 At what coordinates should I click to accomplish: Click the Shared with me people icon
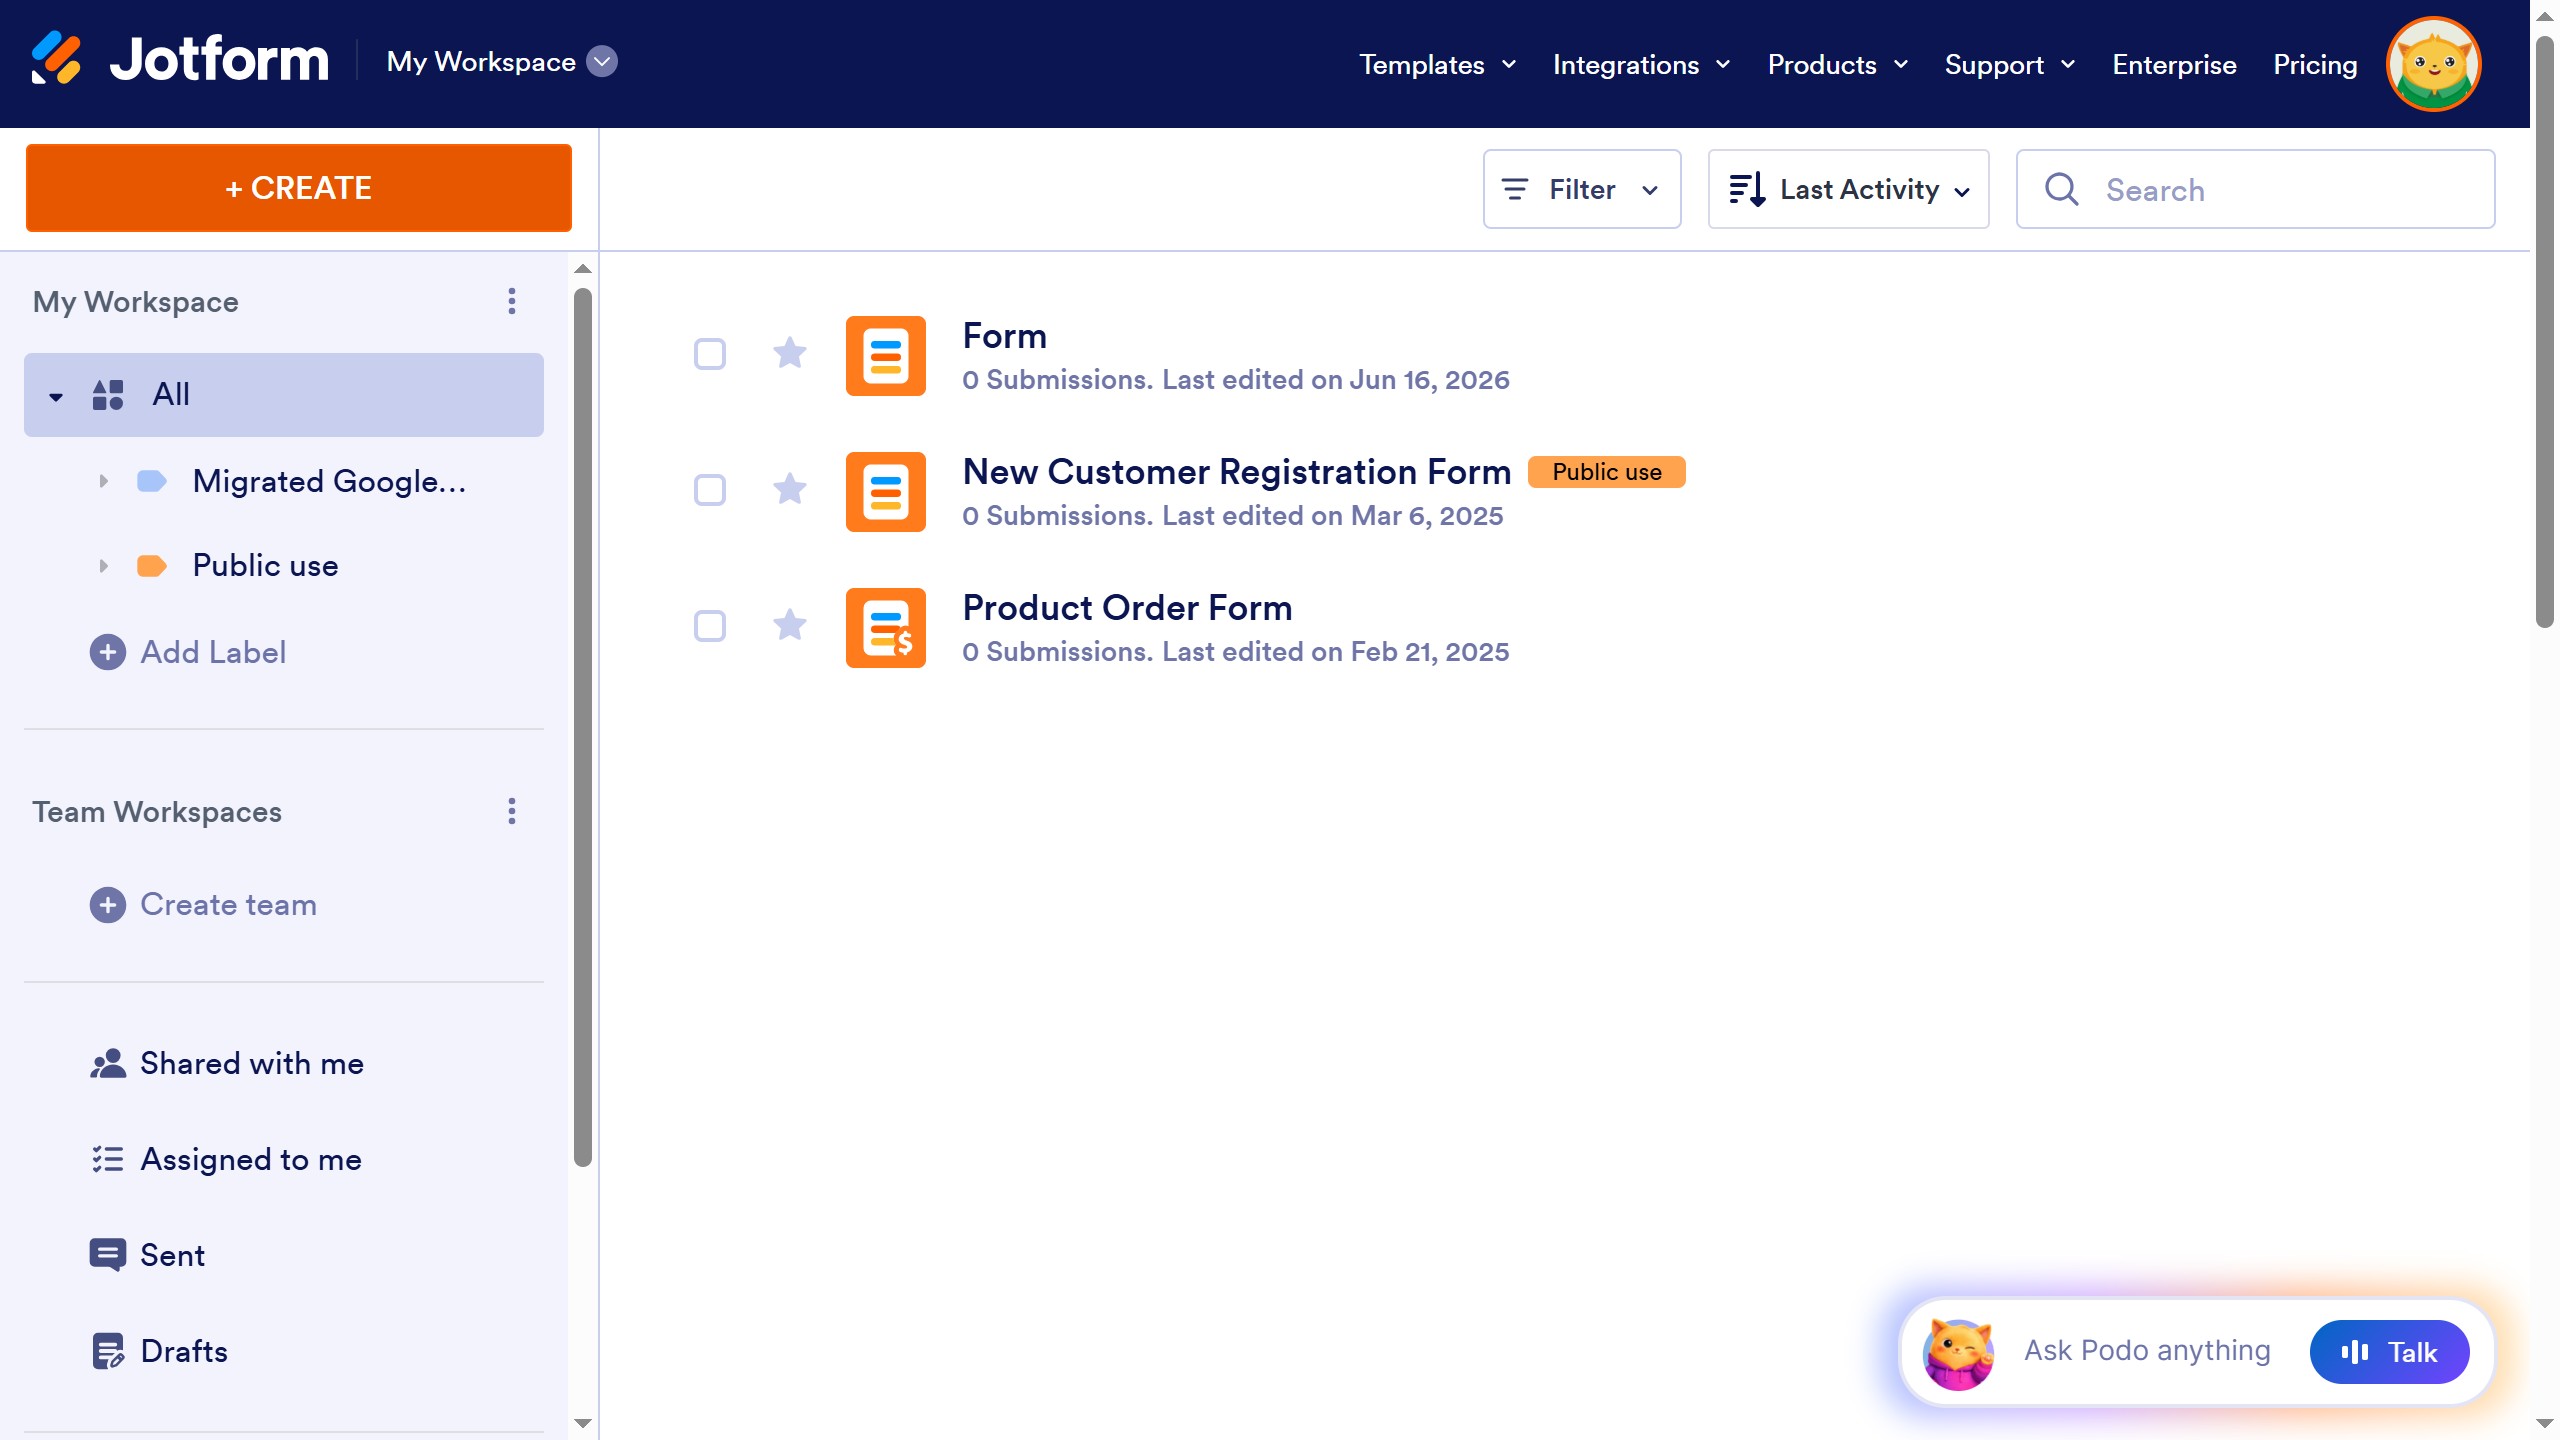[x=108, y=1063]
